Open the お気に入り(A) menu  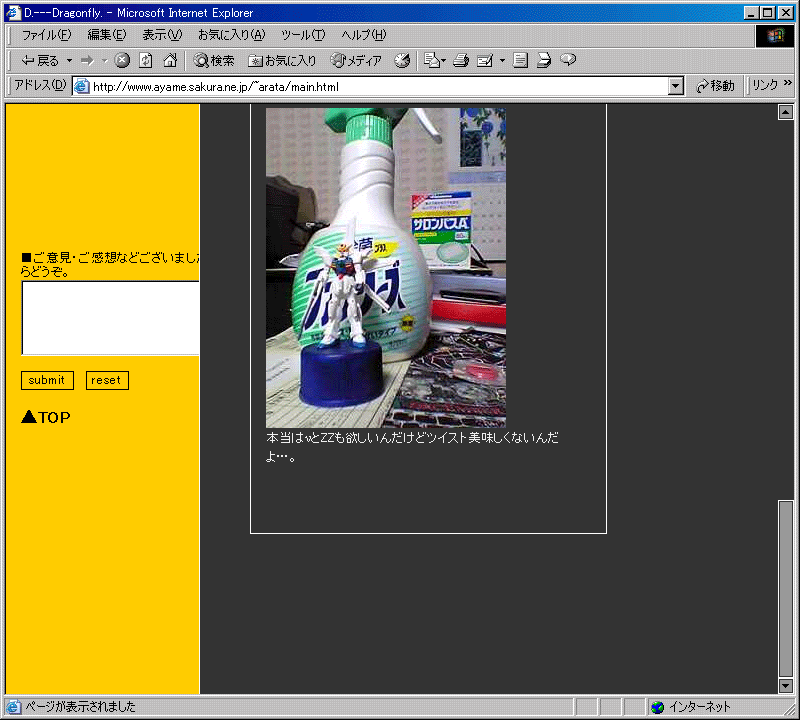[x=232, y=35]
